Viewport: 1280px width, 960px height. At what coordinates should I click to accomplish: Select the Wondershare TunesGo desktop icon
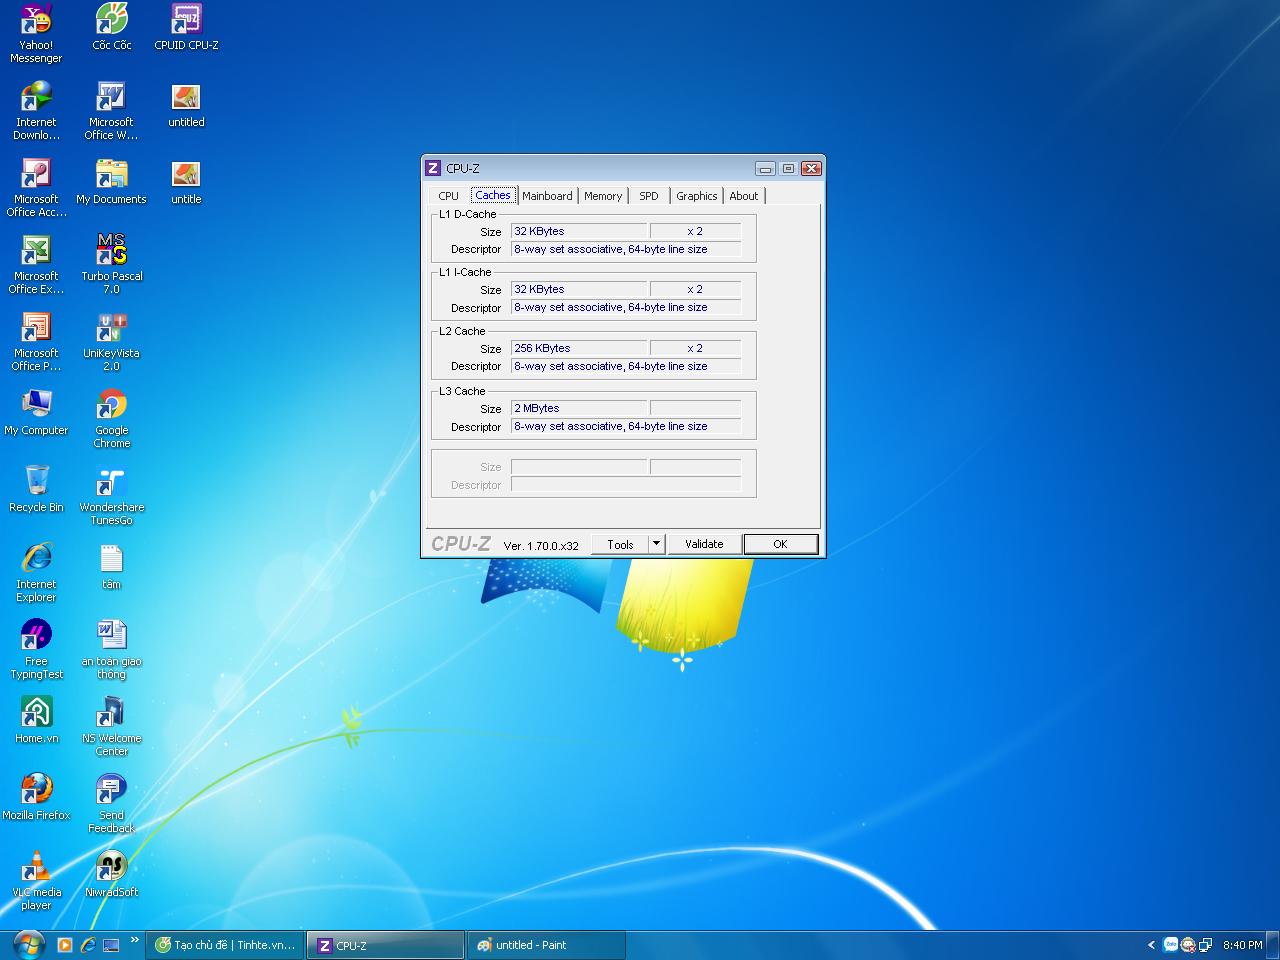tap(111, 495)
